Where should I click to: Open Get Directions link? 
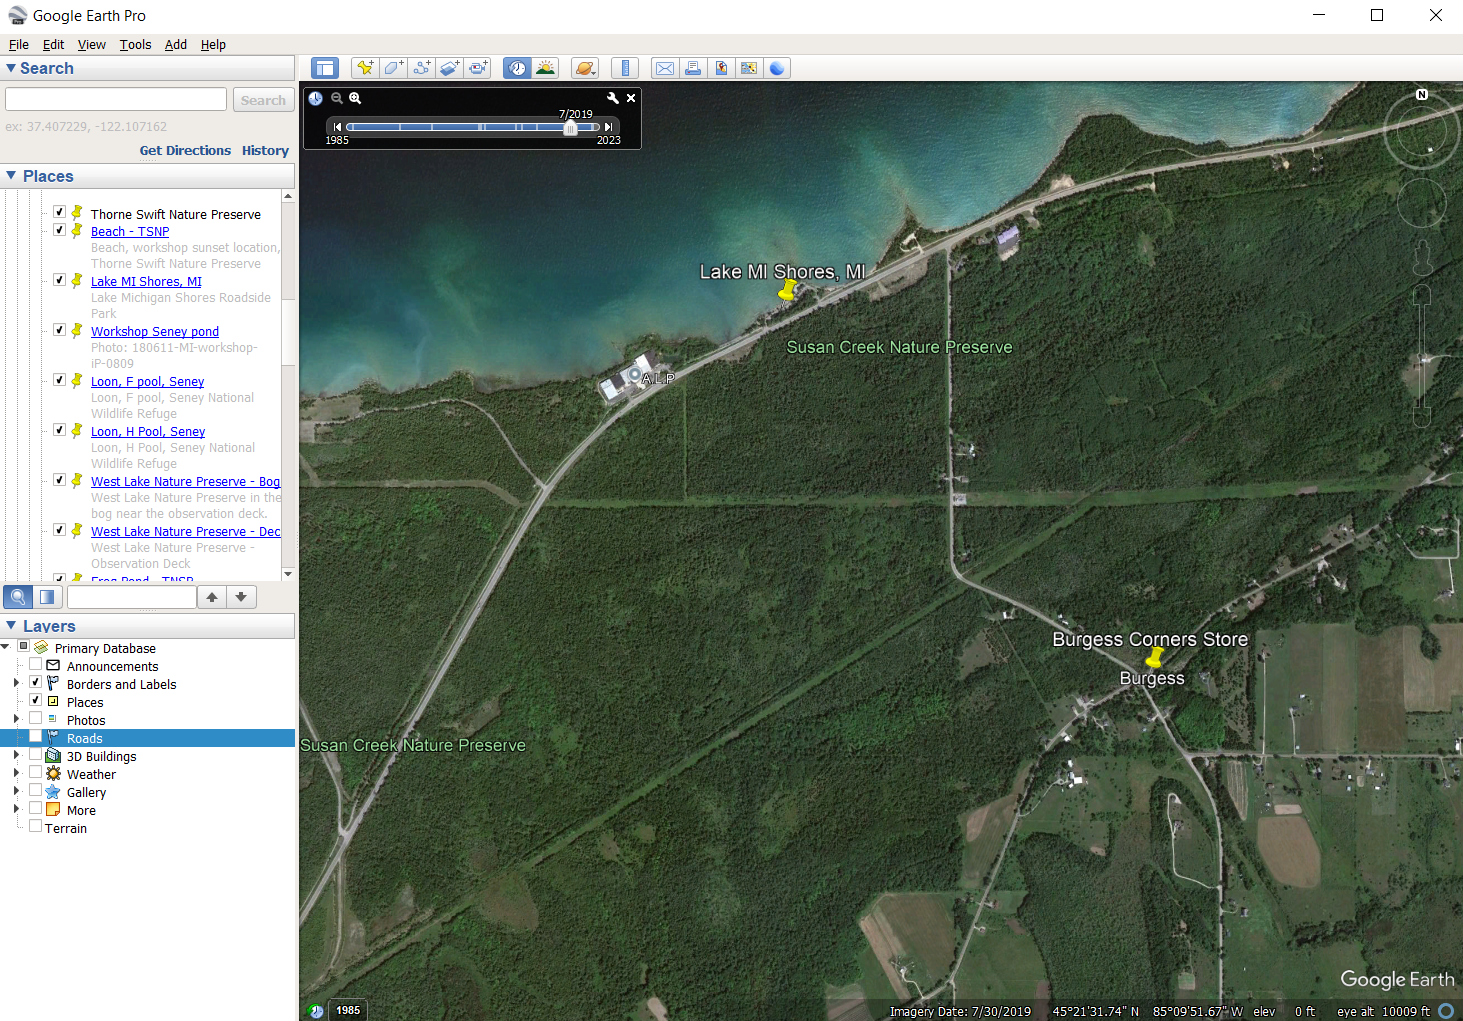(x=185, y=150)
